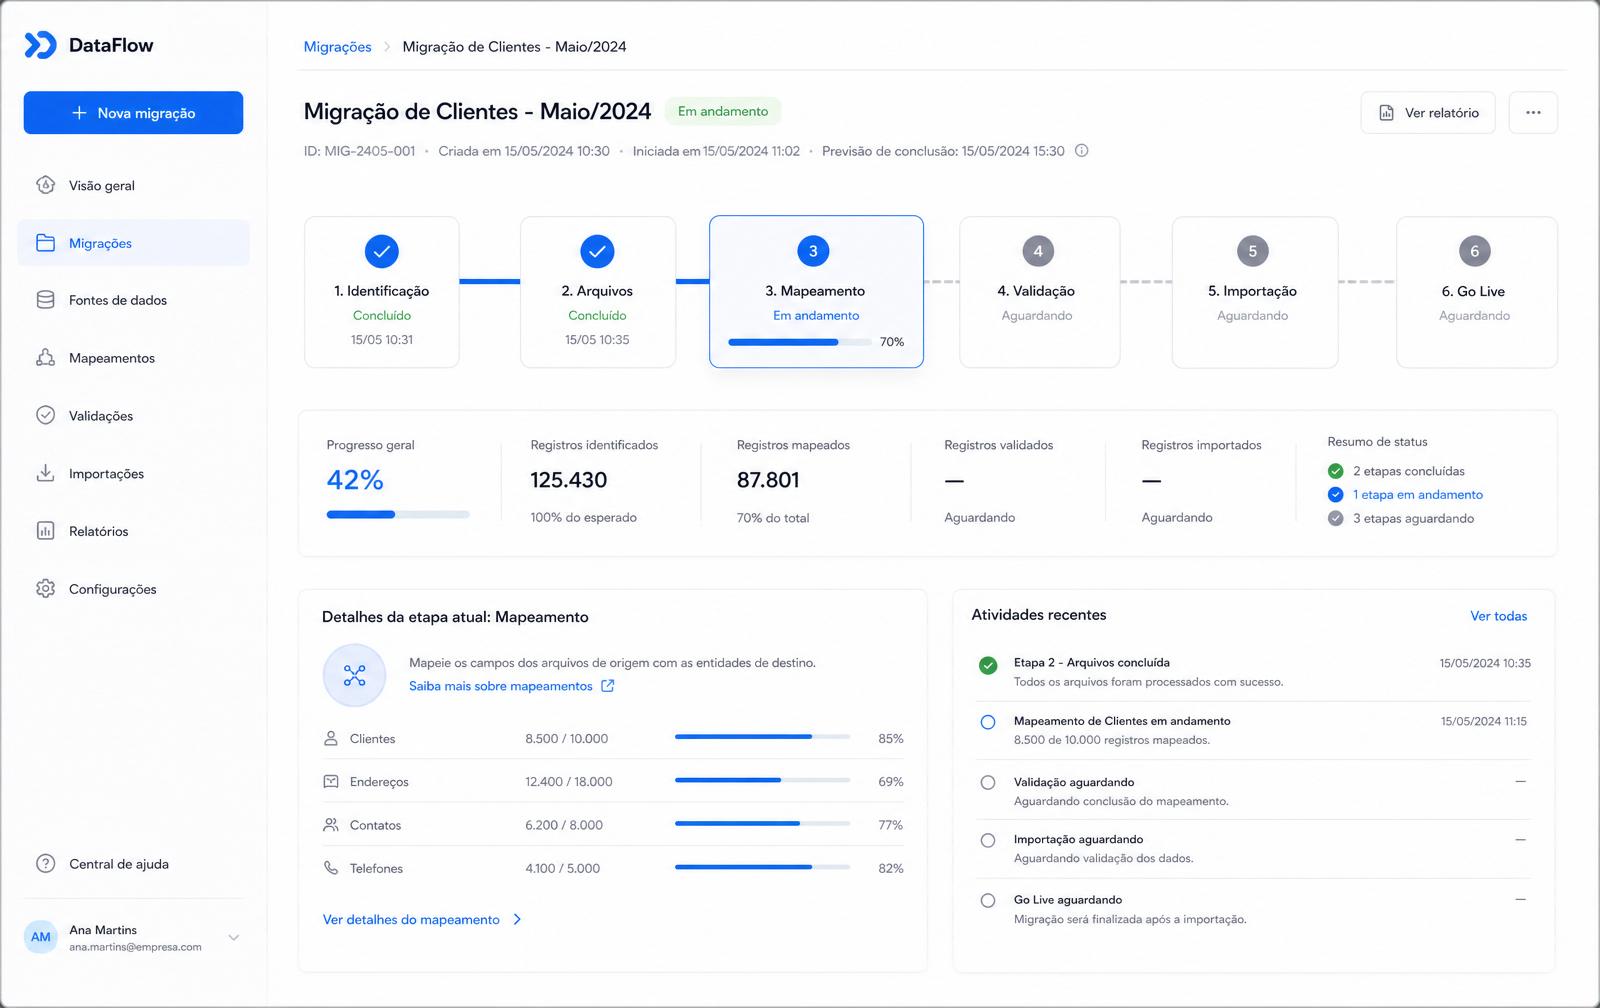Select Importações in sidebar
Image resolution: width=1600 pixels, height=1008 pixels.
[134, 474]
